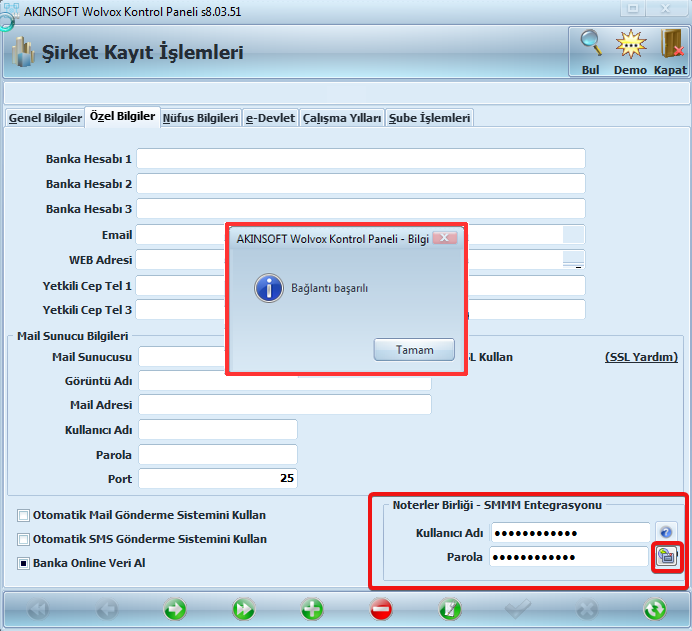Image resolution: width=692 pixels, height=631 pixels.
Task: Click the small button beside Email field
Action: (573, 234)
